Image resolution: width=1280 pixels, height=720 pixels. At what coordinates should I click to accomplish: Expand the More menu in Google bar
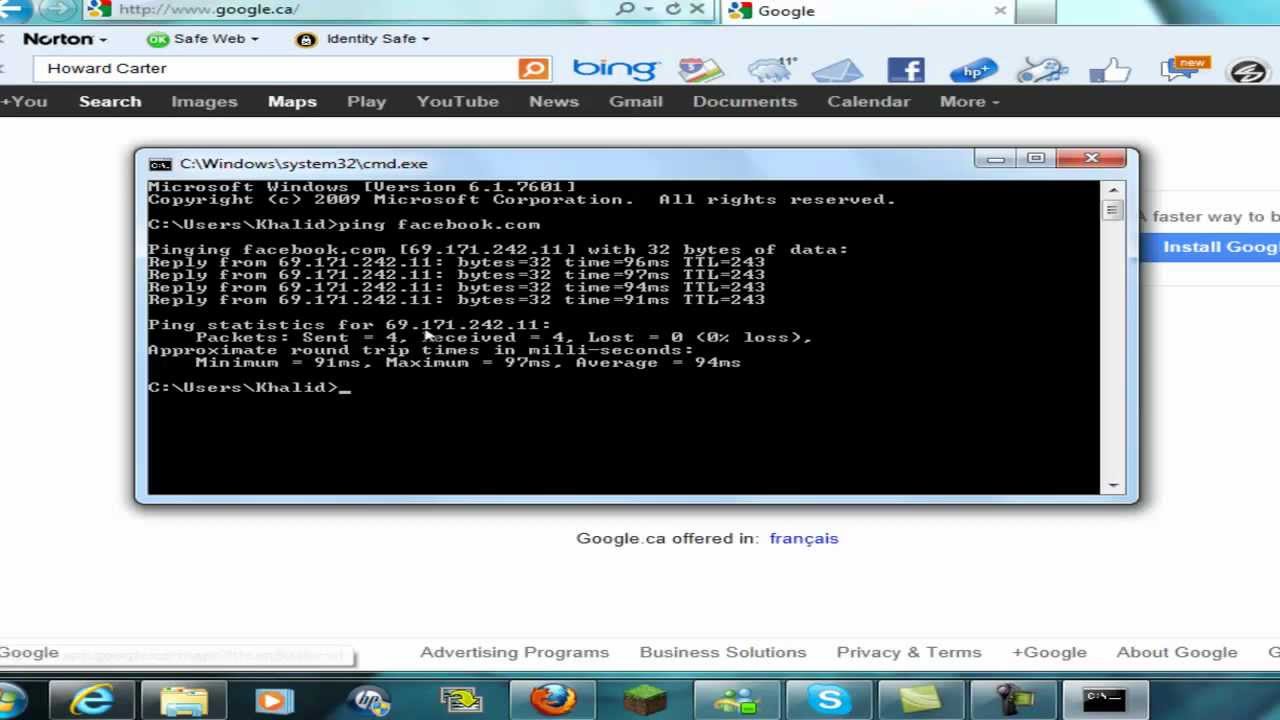click(969, 101)
